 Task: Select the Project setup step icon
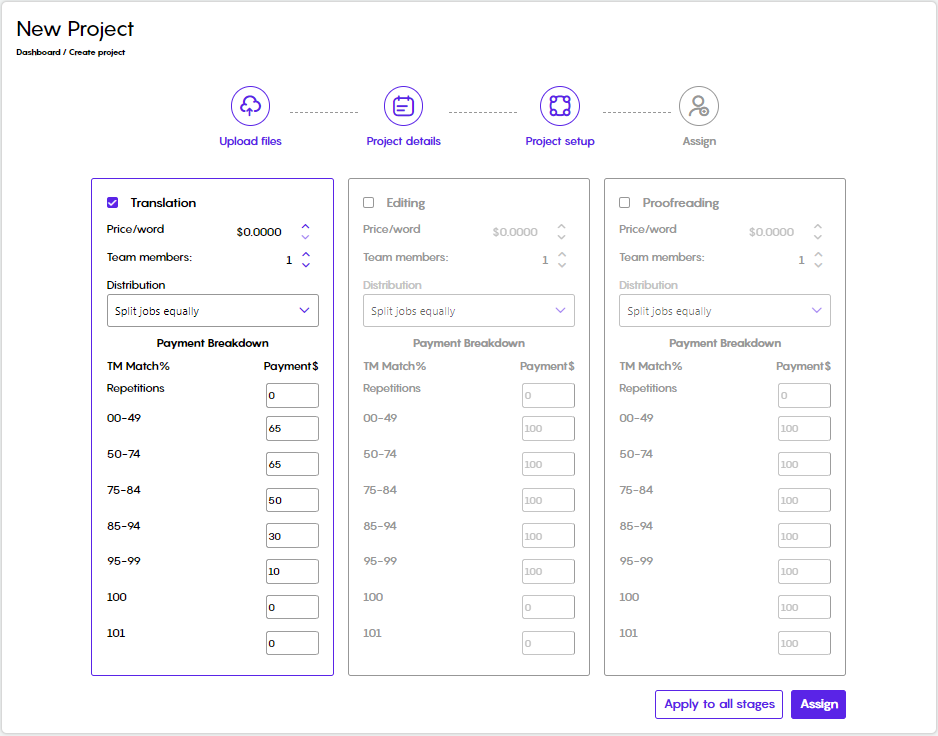[x=560, y=106]
